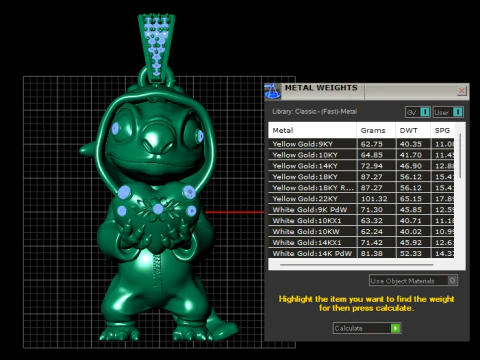Select the Yellow Gold:22KY row

point(361,199)
